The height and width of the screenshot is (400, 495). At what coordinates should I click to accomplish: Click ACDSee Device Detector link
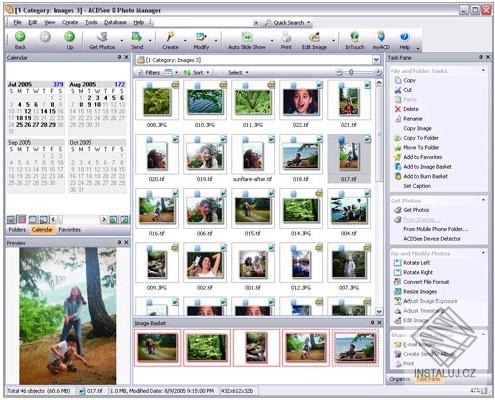(432, 239)
